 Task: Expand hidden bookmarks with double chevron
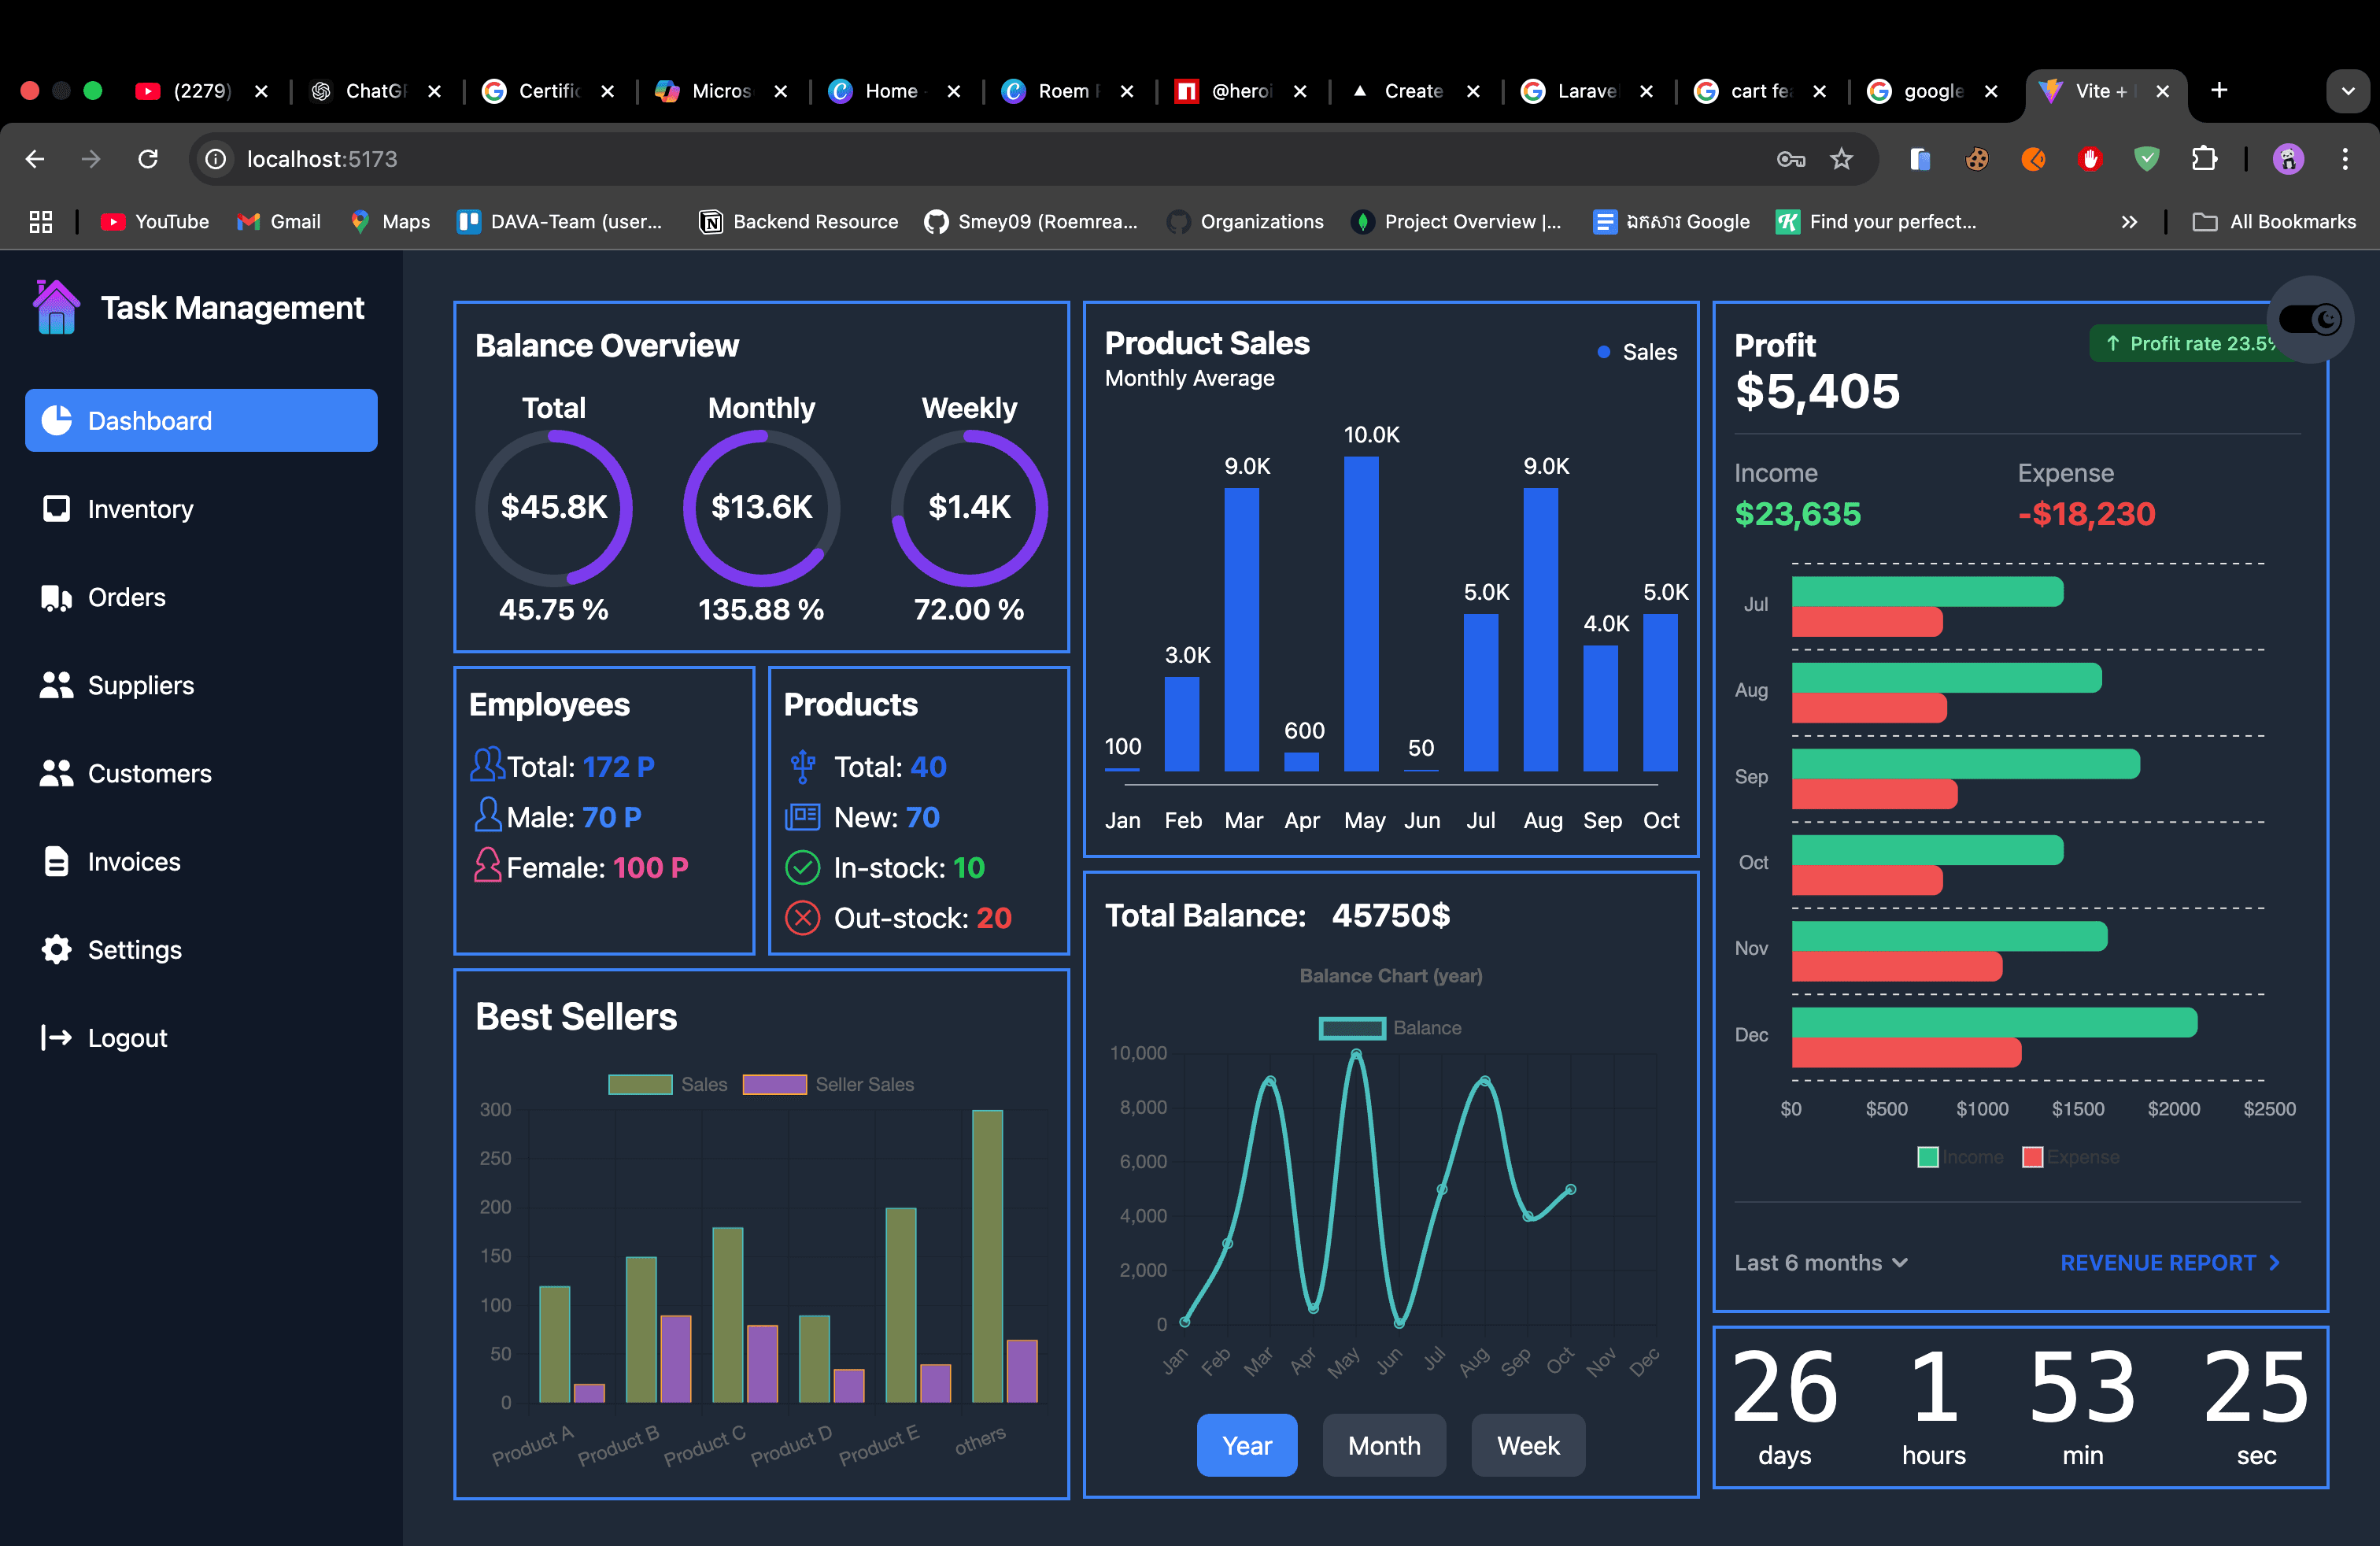pyautogui.click(x=2129, y=222)
